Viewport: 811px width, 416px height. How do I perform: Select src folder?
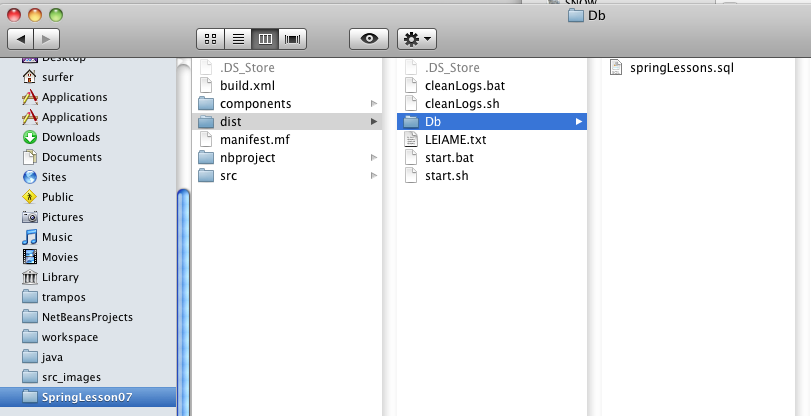click(287, 175)
